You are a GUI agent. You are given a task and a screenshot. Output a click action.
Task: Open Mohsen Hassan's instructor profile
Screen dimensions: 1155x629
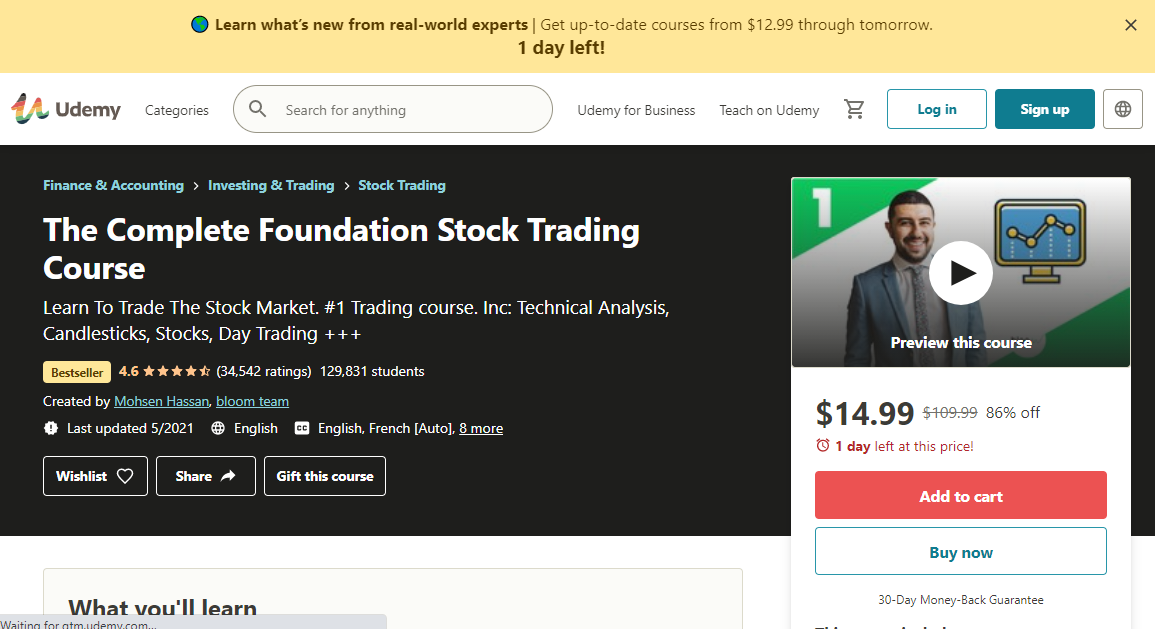pyautogui.click(x=161, y=400)
